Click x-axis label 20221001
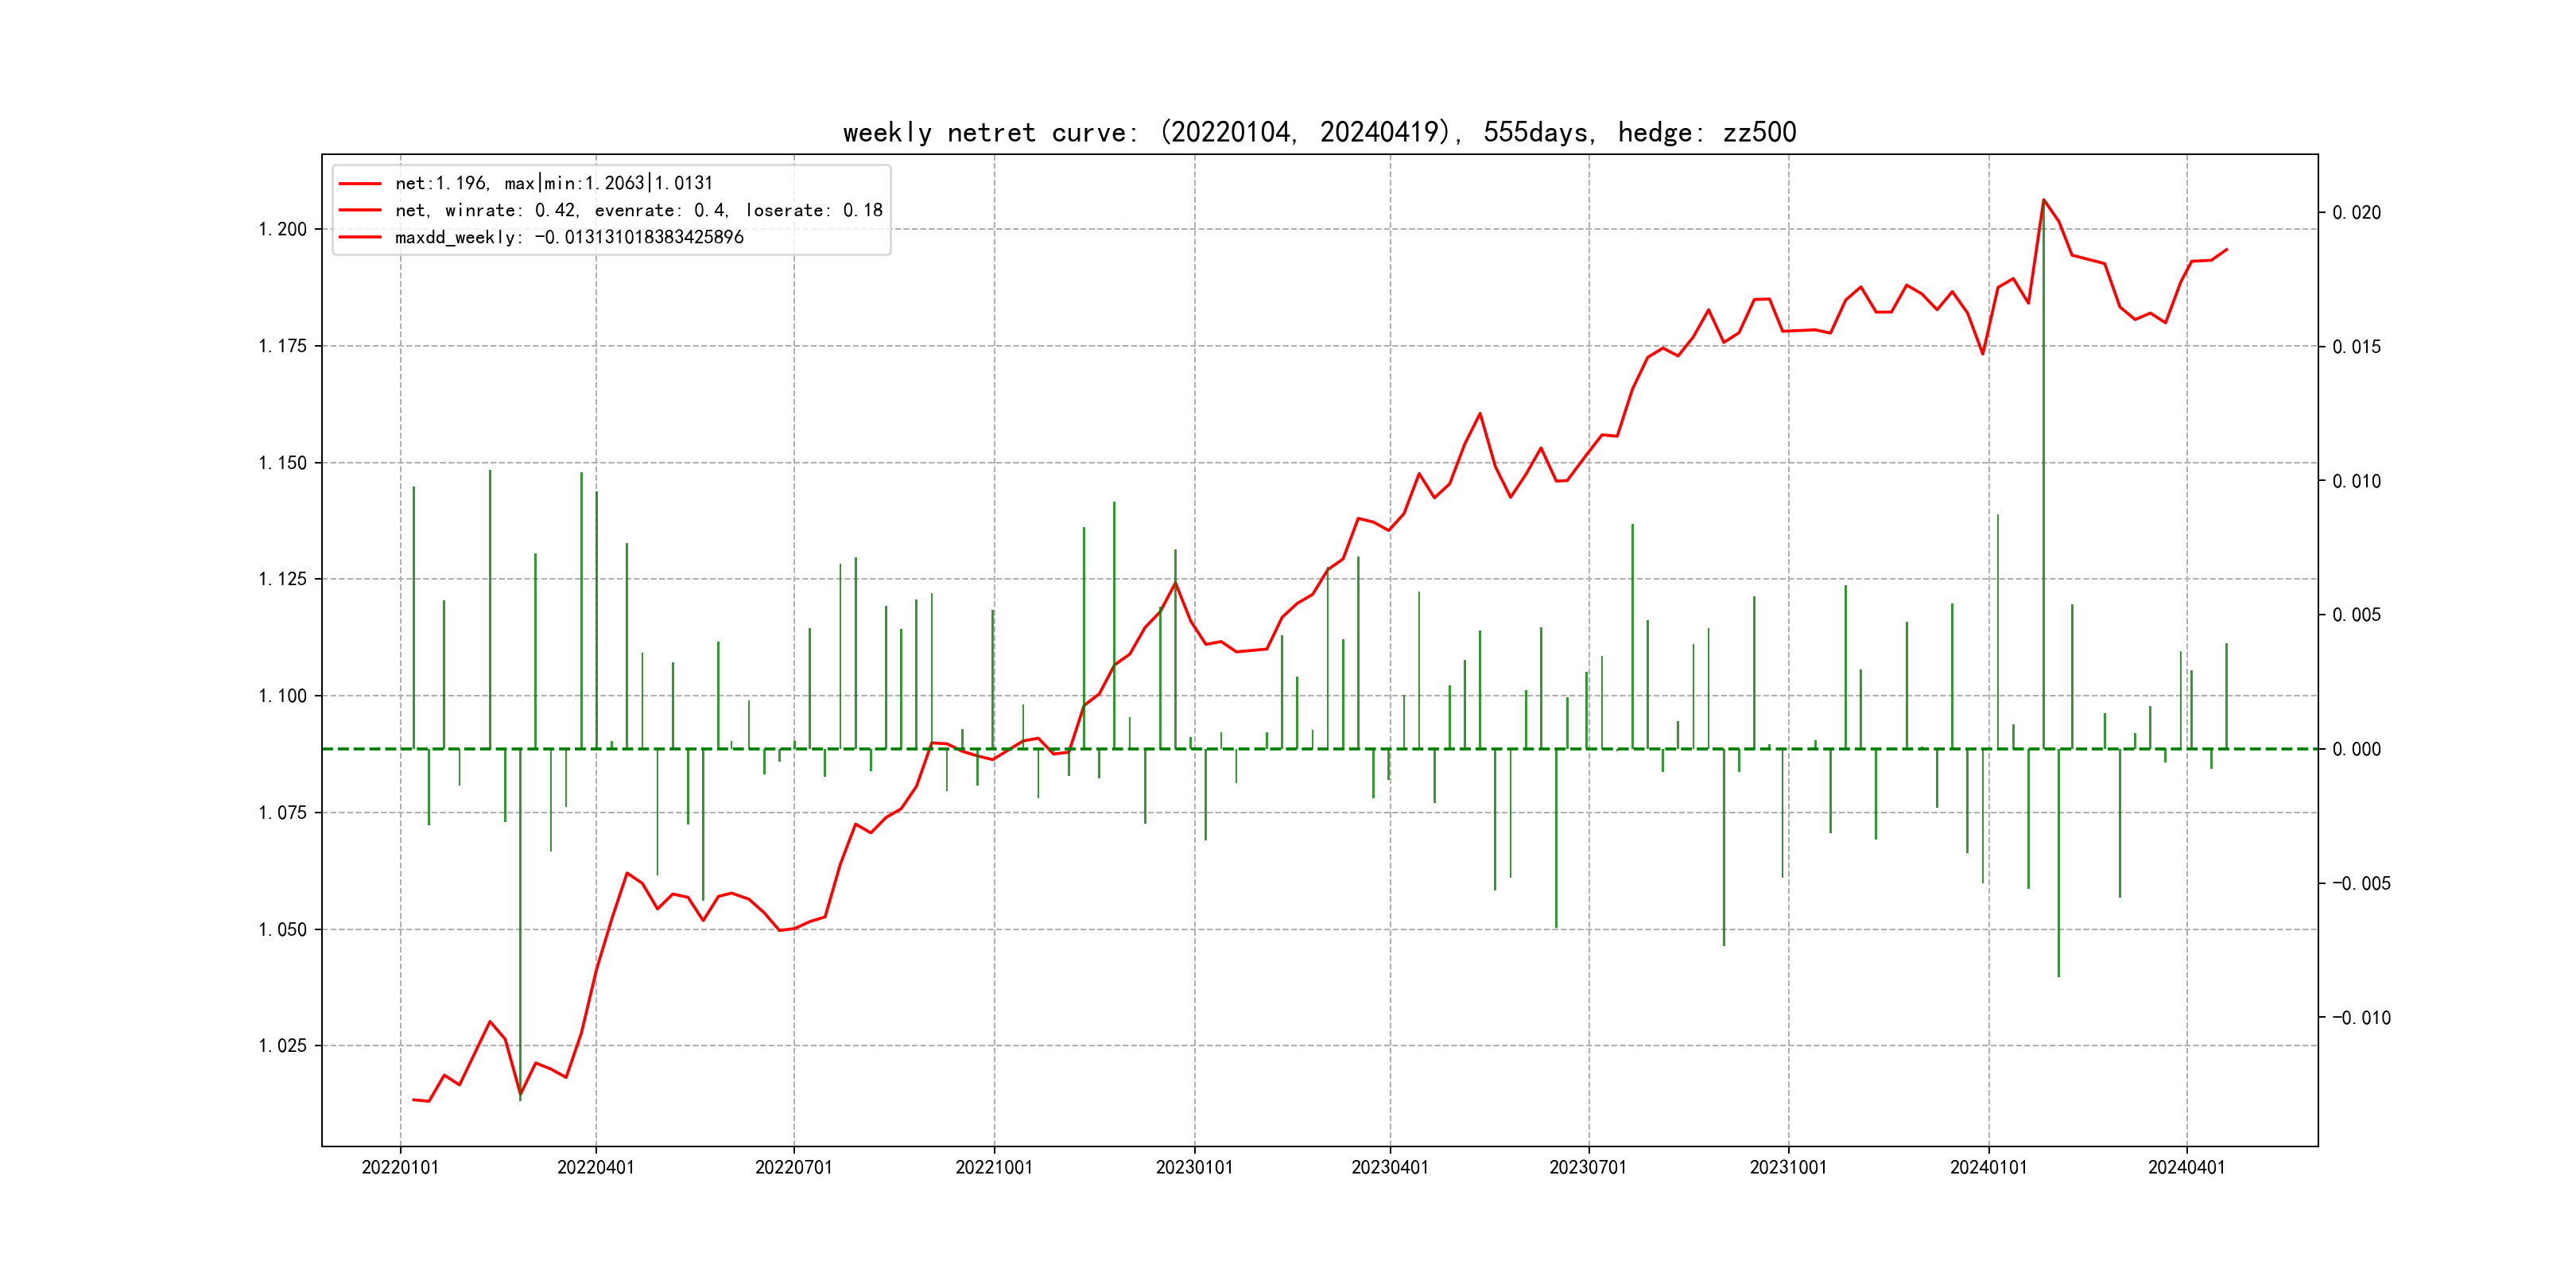This screenshot has height=1288, width=2576. pos(994,1168)
